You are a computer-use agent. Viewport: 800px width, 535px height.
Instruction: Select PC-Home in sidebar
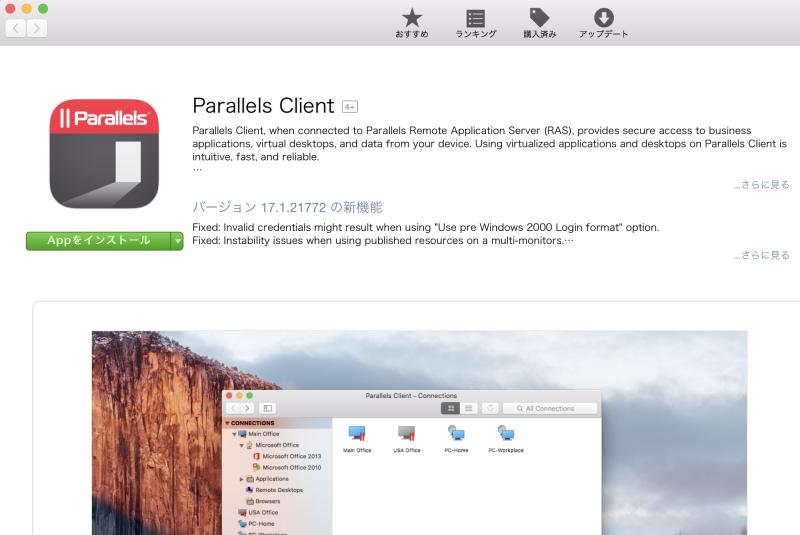point(256,524)
